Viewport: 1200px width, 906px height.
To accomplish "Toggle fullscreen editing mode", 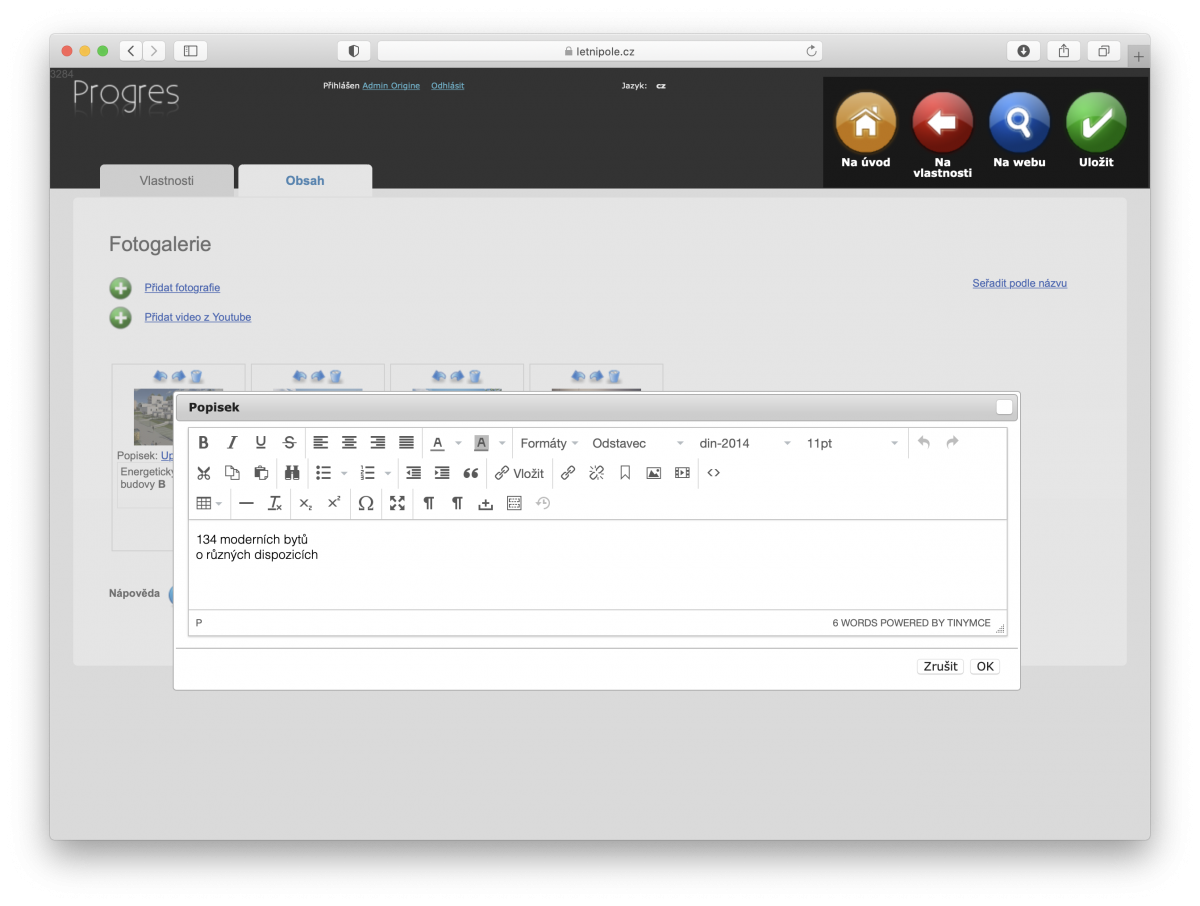I will click(397, 503).
